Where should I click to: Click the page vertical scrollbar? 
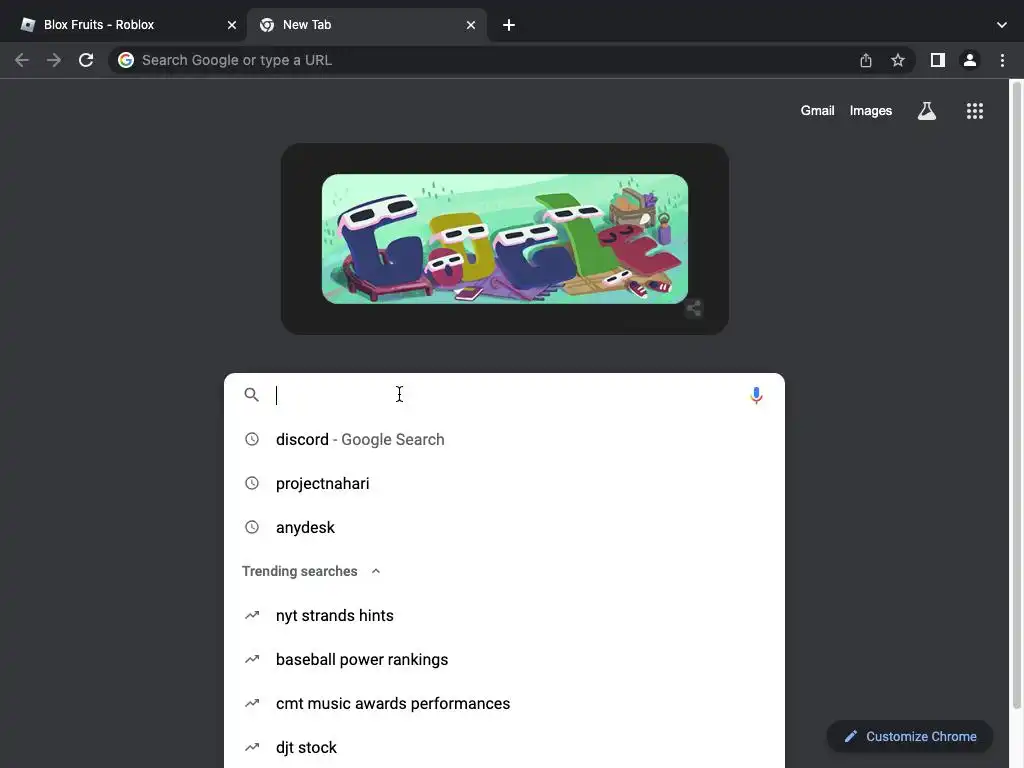coord(1016,394)
